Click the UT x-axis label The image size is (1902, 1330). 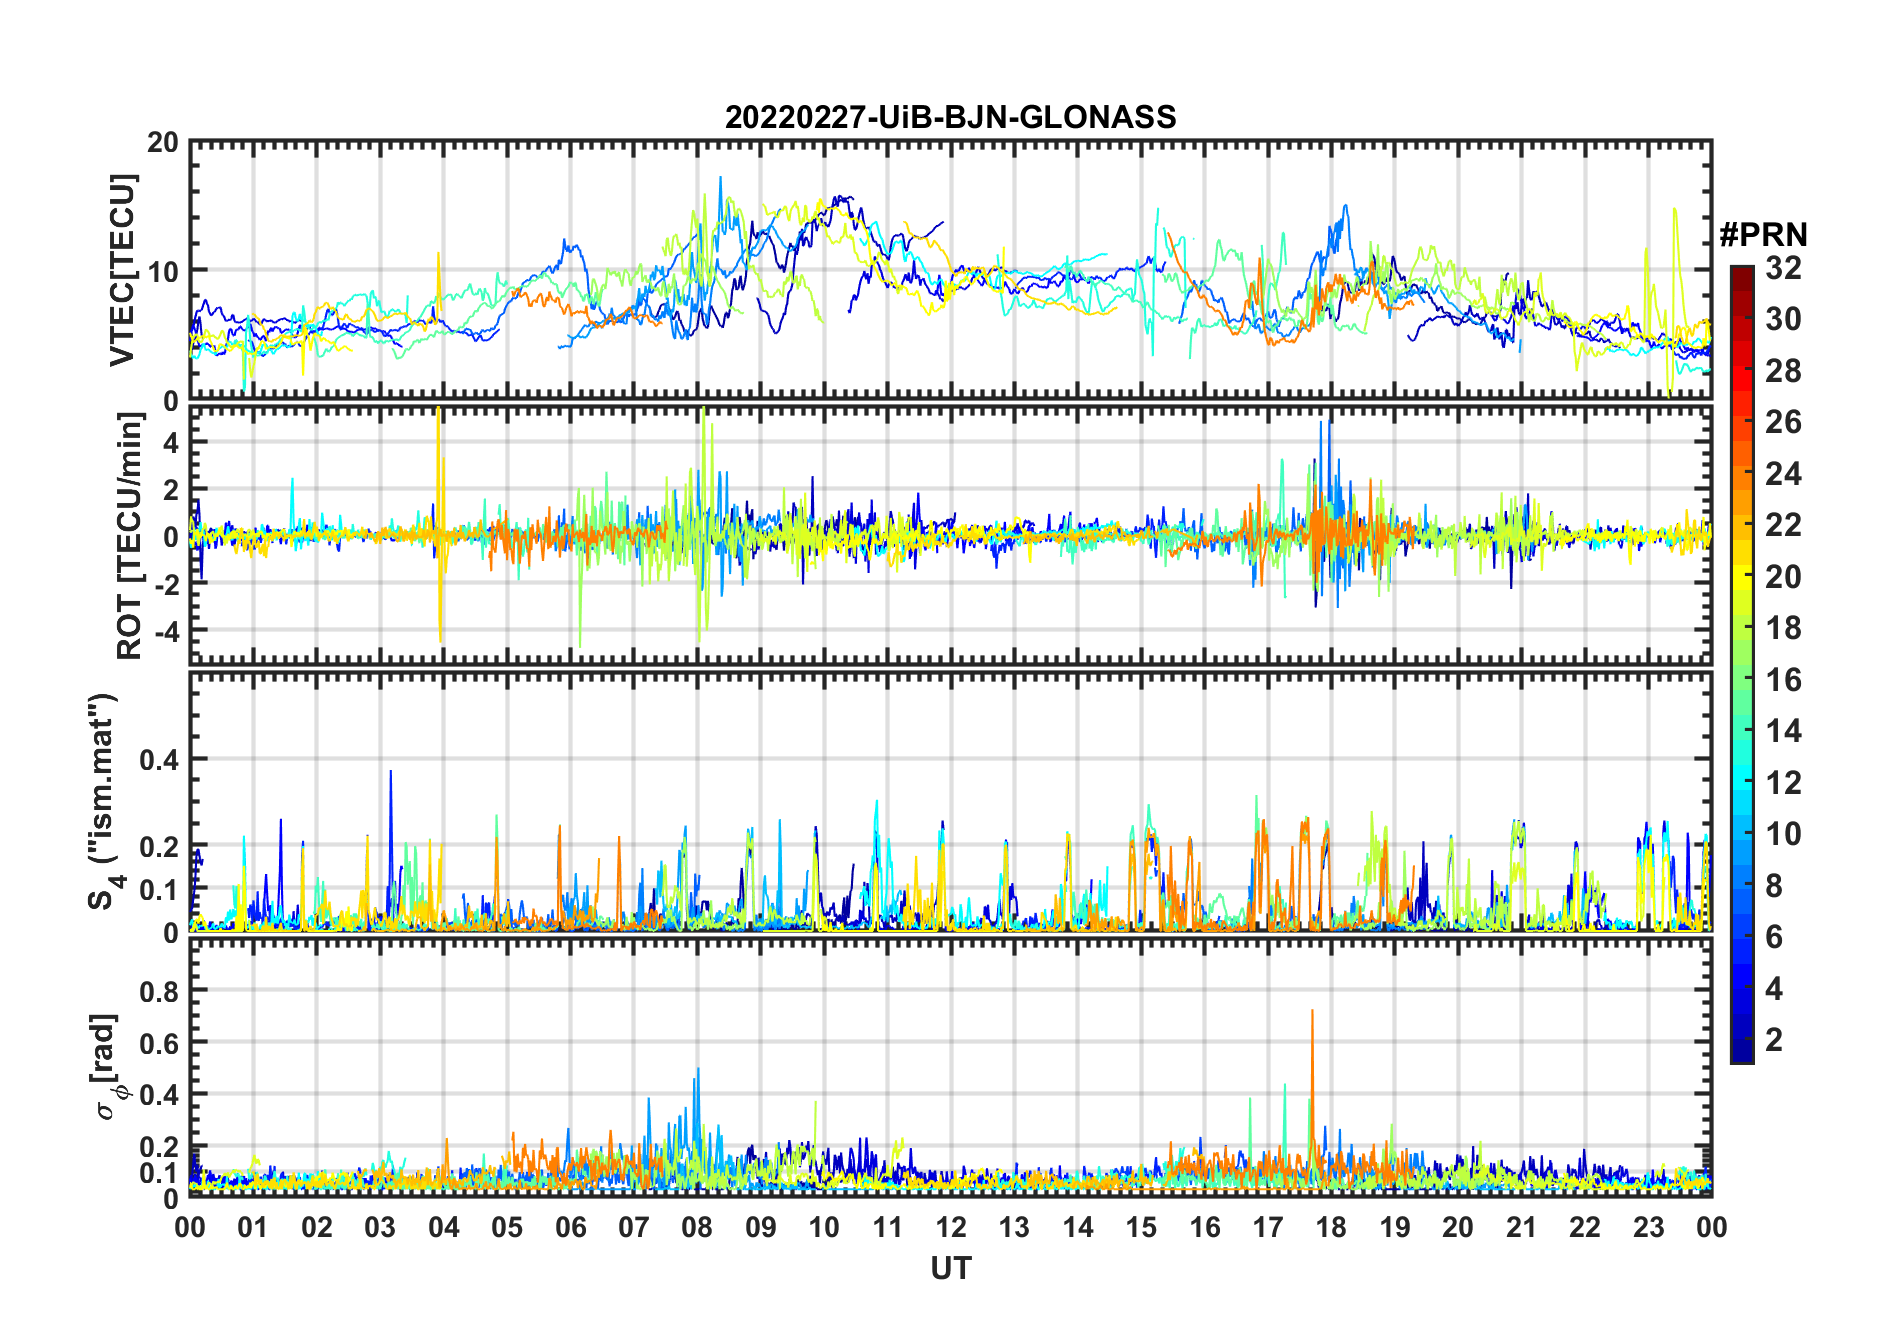coord(950,1269)
